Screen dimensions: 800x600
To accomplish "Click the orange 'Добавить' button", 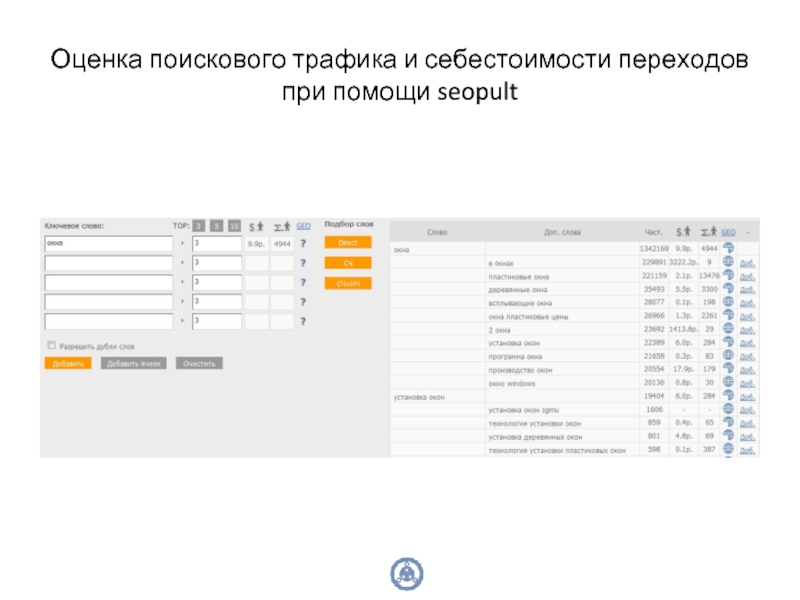I will click(x=68, y=363).
